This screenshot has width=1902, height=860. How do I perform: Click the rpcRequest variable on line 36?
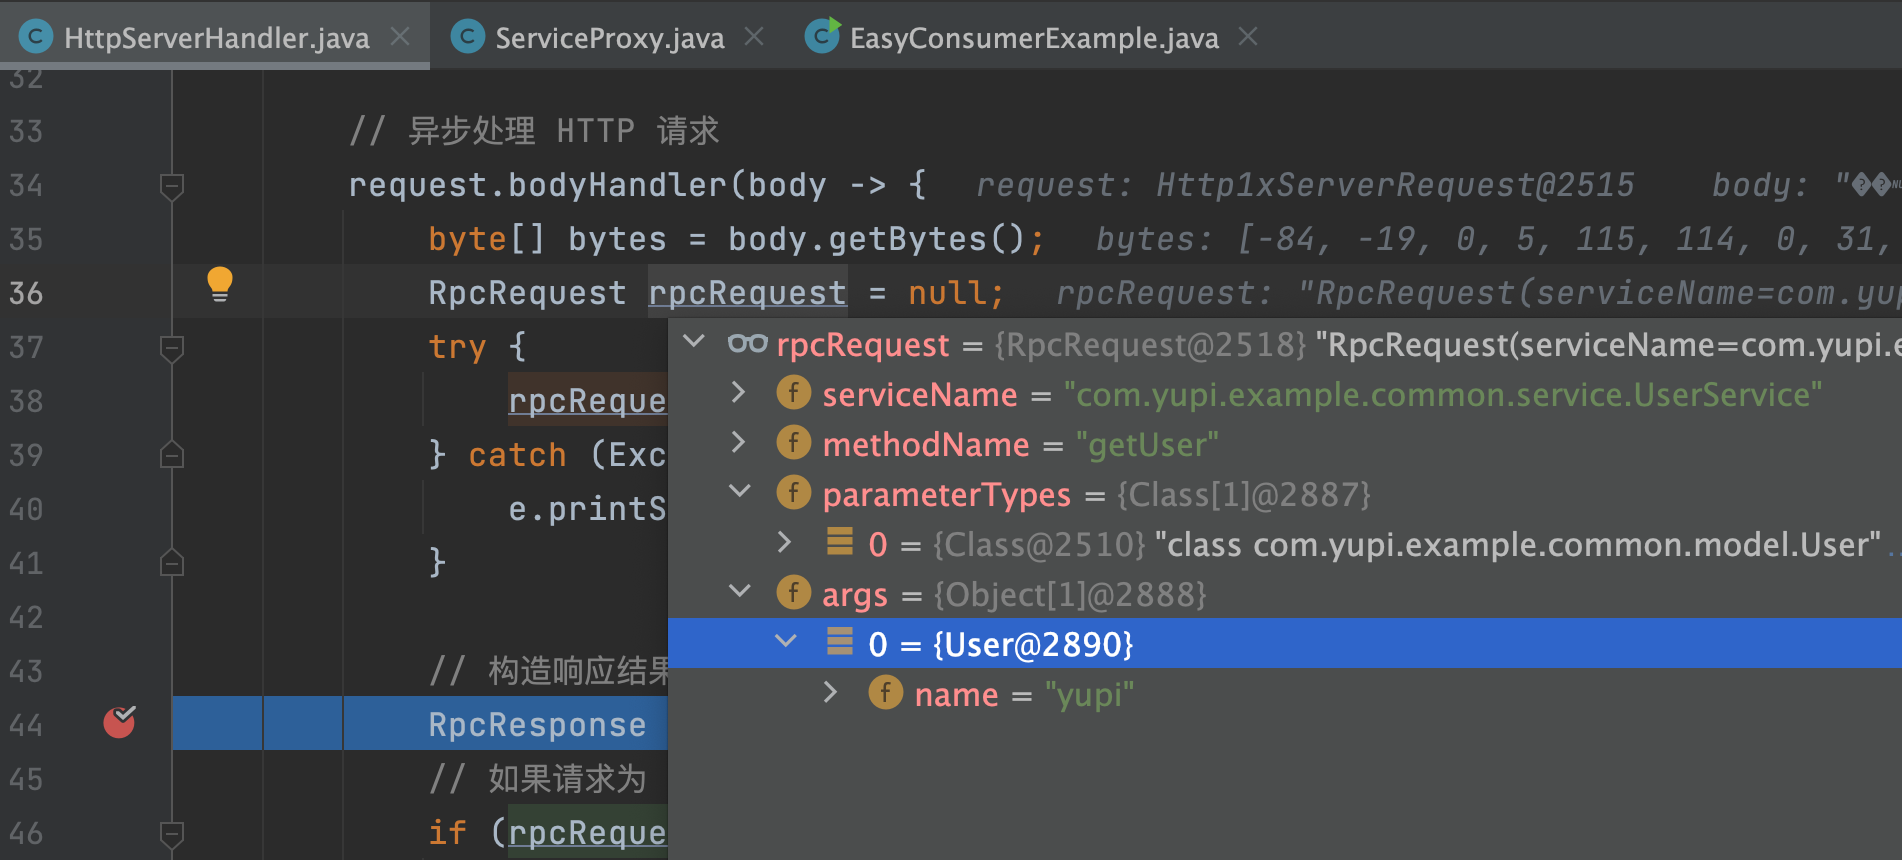[x=747, y=293]
